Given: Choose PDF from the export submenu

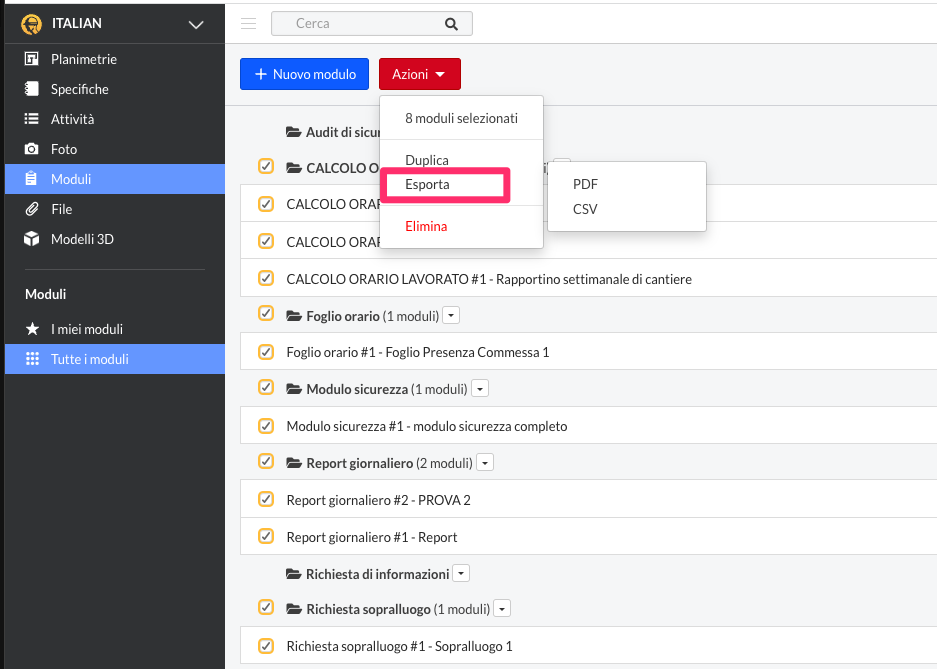Looking at the screenshot, I should pos(585,184).
